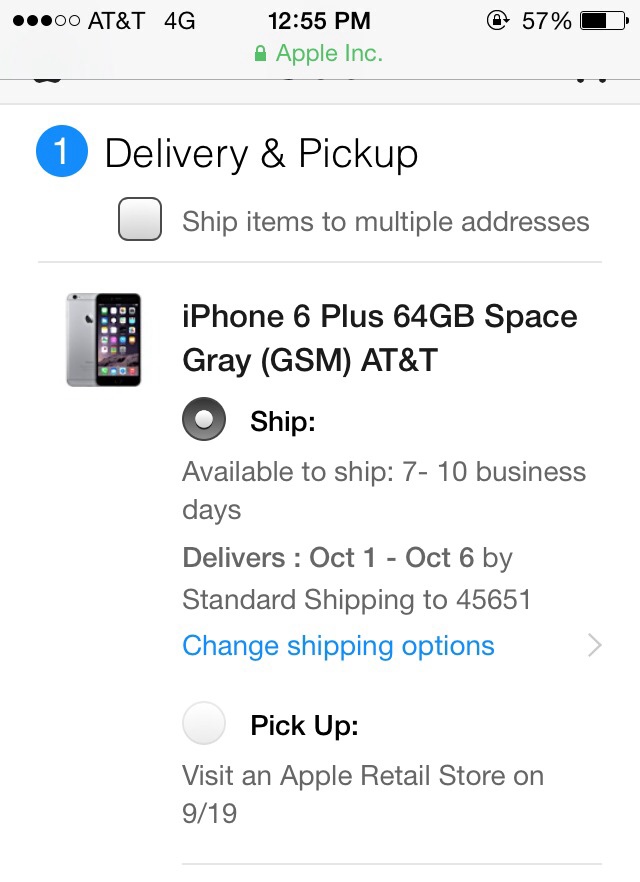640x882 pixels.
Task: Tap the rotation lock status icon
Action: 497,20
